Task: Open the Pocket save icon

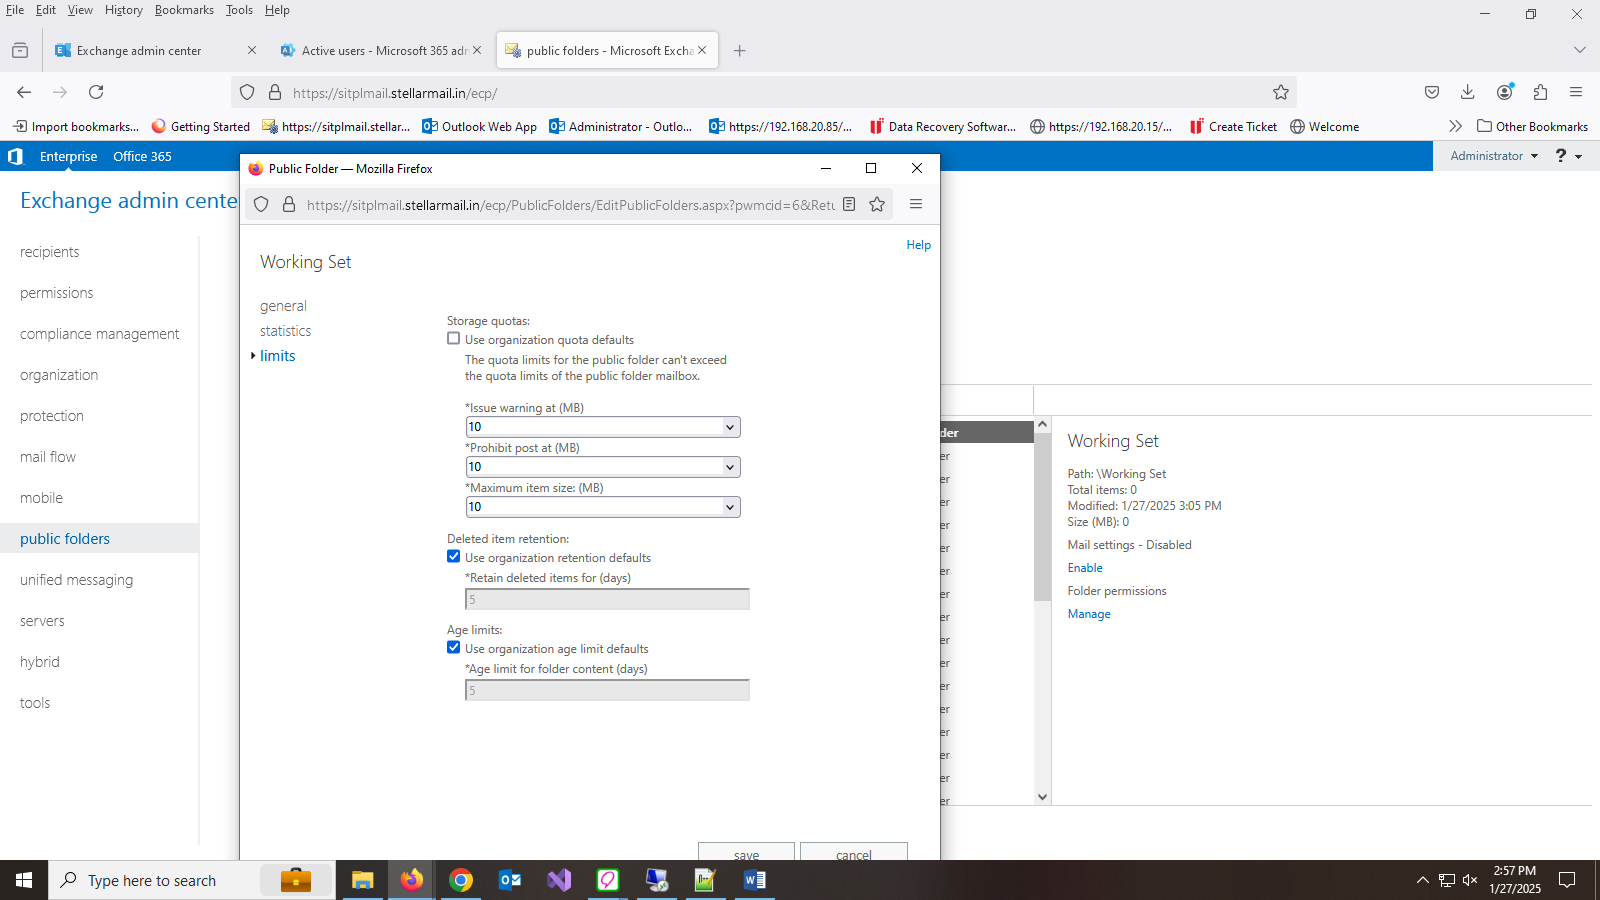Action: point(1432,92)
